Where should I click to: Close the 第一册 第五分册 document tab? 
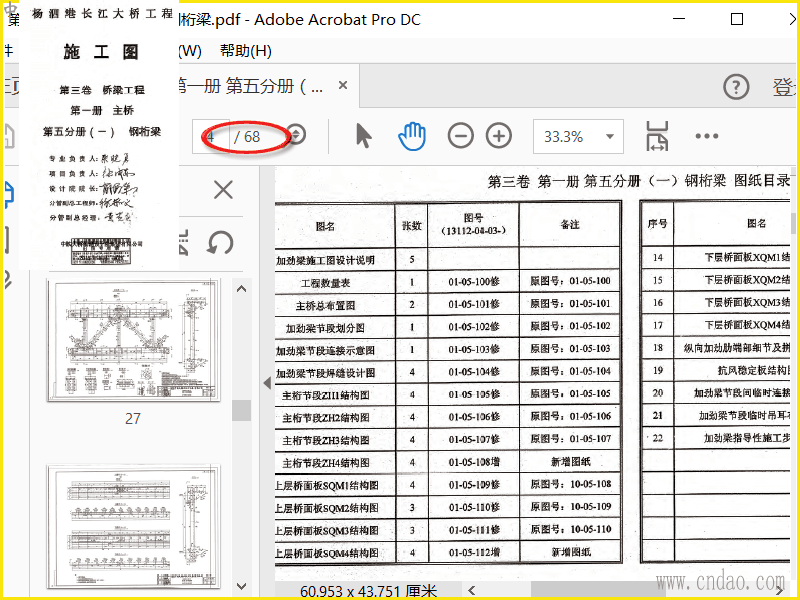343,85
